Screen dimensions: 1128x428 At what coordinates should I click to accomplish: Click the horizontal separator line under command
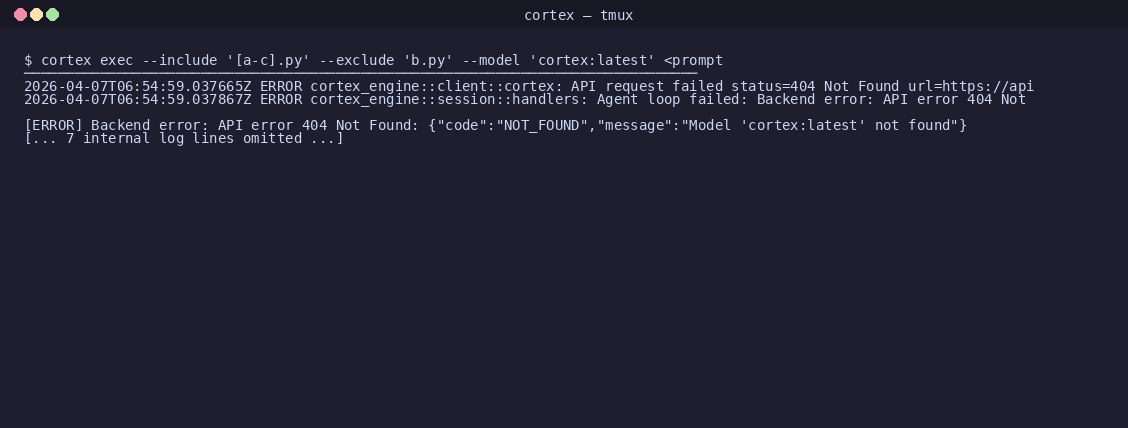360,73
